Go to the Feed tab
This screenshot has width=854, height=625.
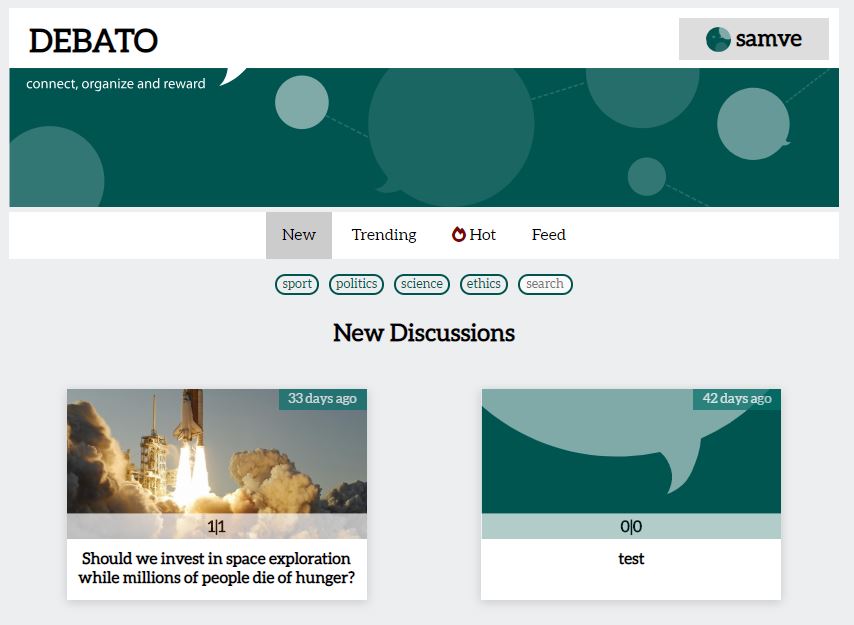(548, 235)
